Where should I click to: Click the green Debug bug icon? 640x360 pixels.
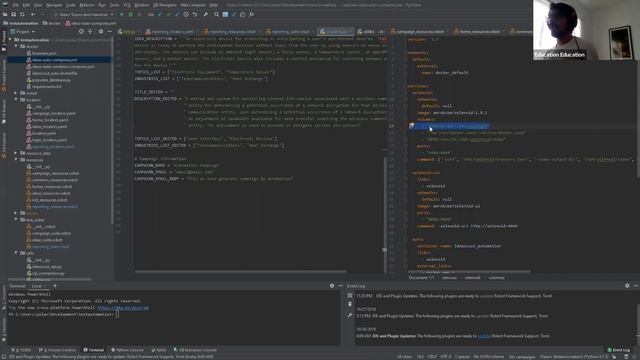tap(131, 14)
